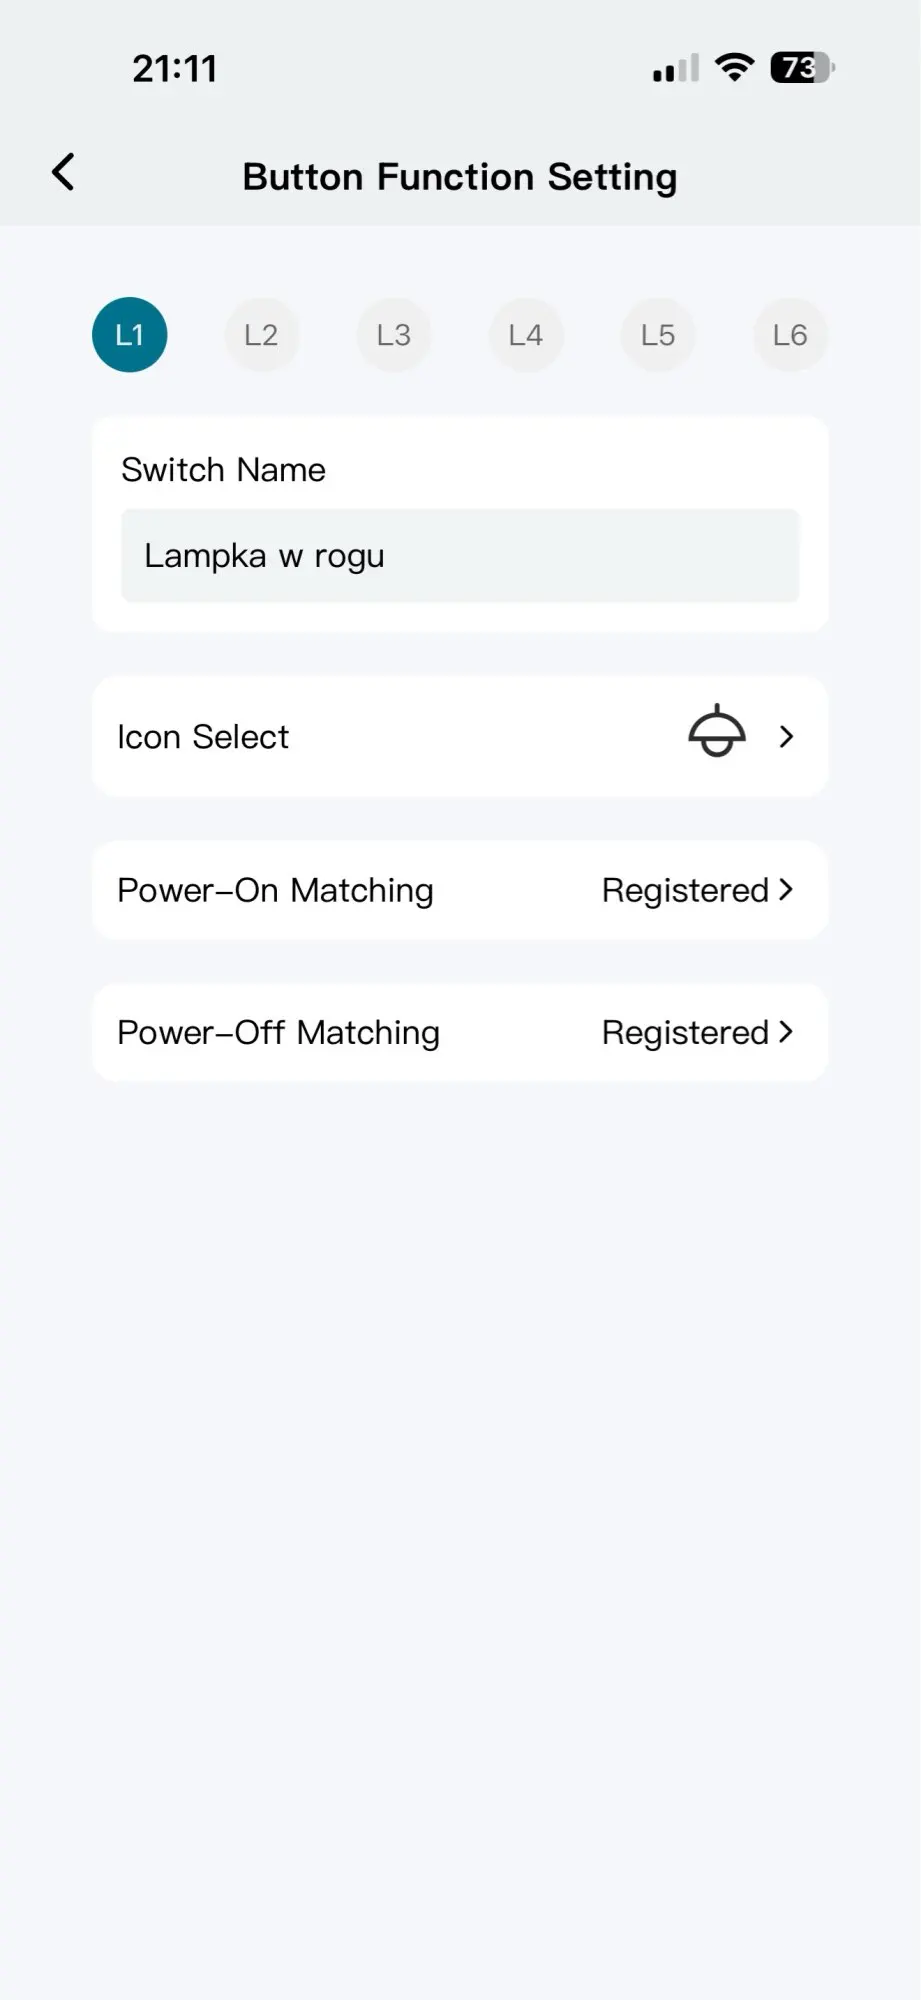
Task: Open Power-Off Matching chevron
Action: tap(786, 1032)
